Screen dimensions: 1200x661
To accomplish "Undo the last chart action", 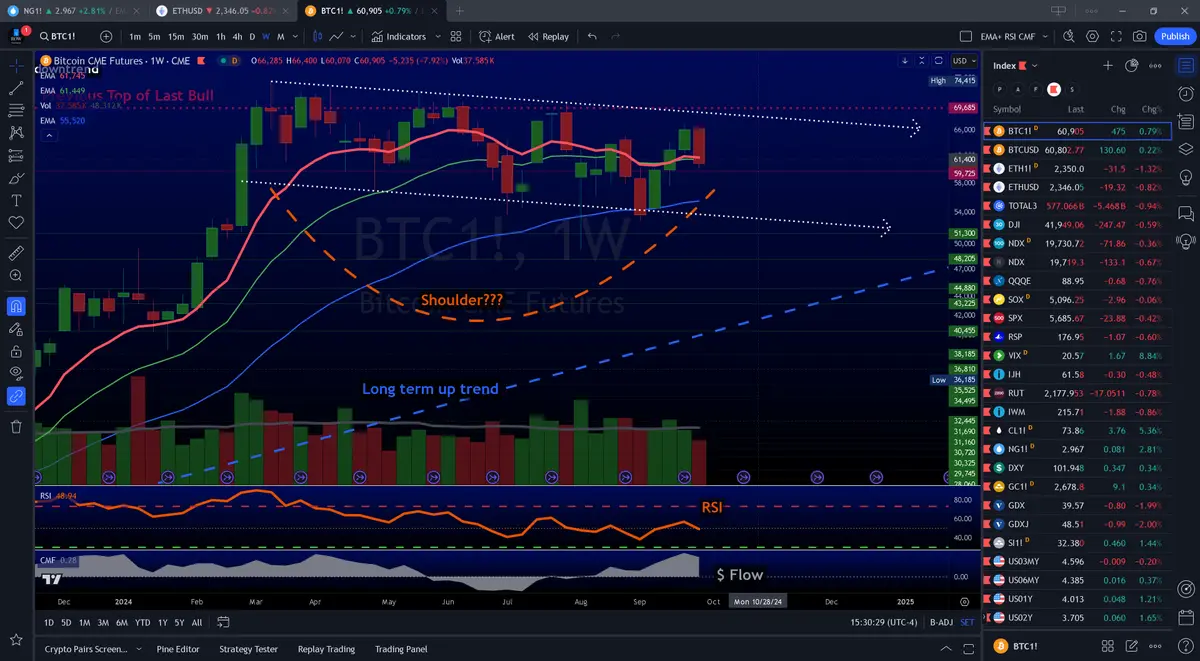I will [x=592, y=36].
